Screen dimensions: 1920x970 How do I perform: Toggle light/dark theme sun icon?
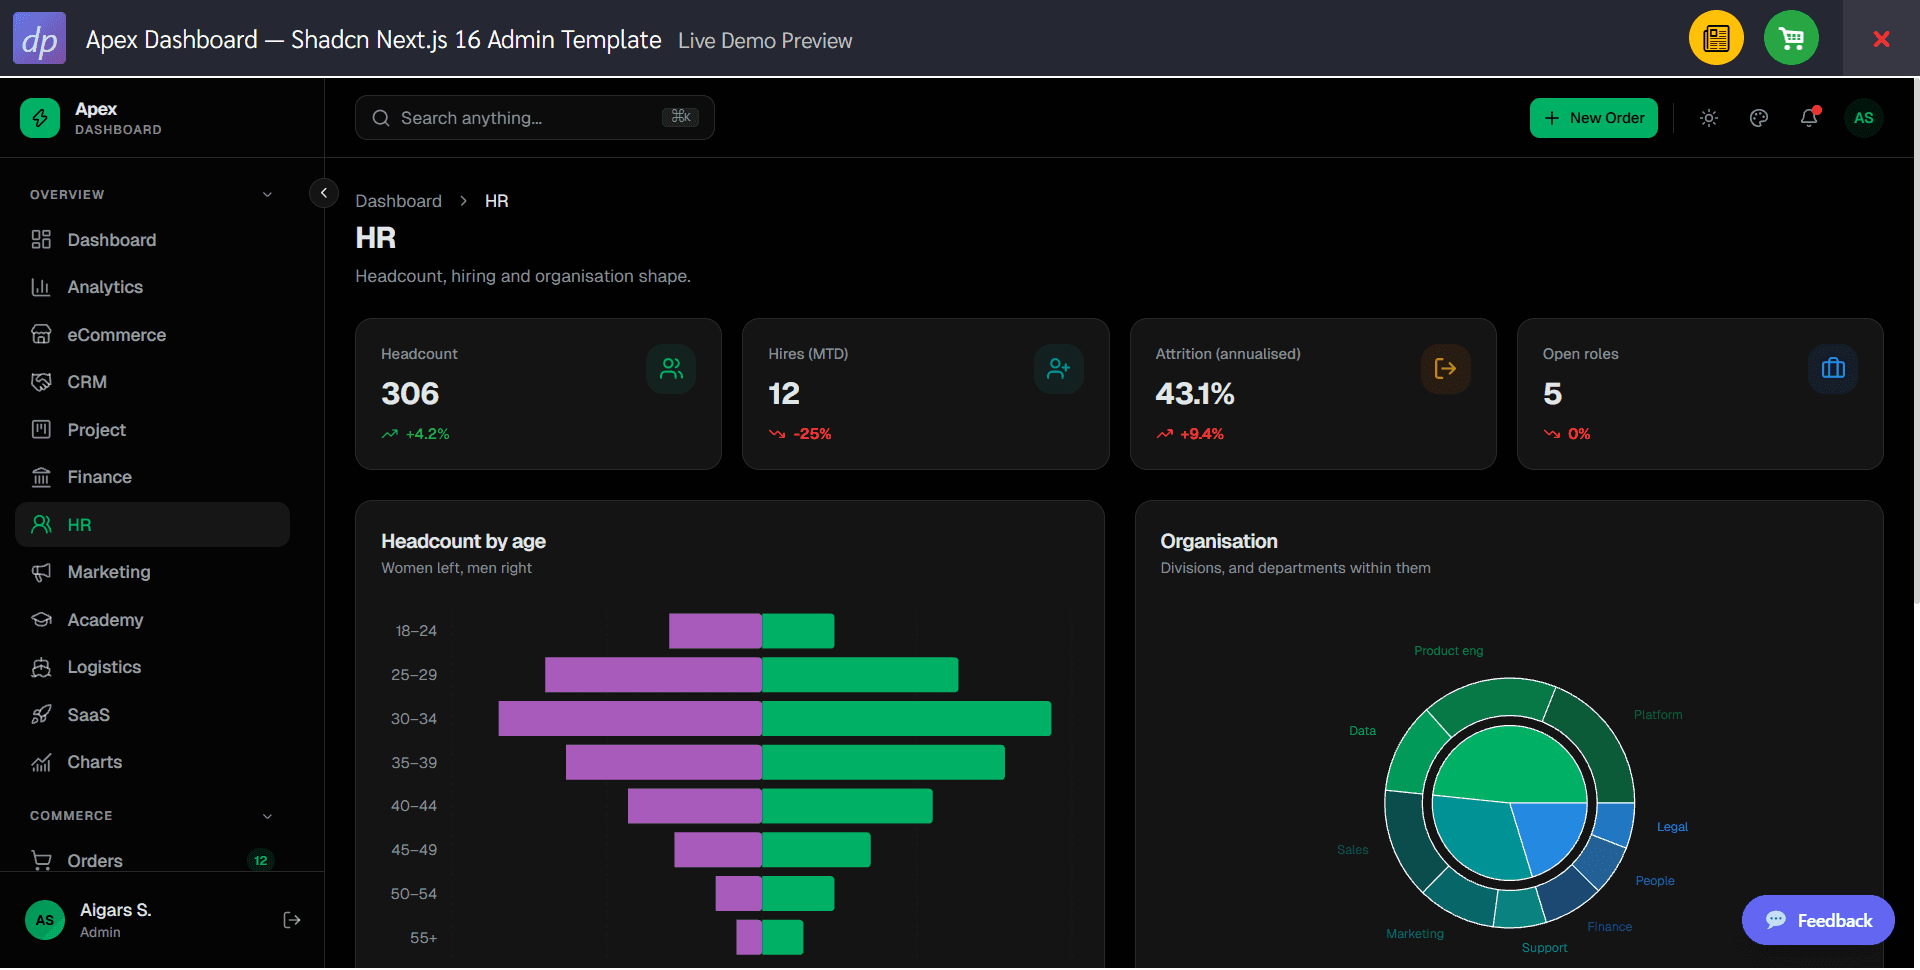point(1709,118)
